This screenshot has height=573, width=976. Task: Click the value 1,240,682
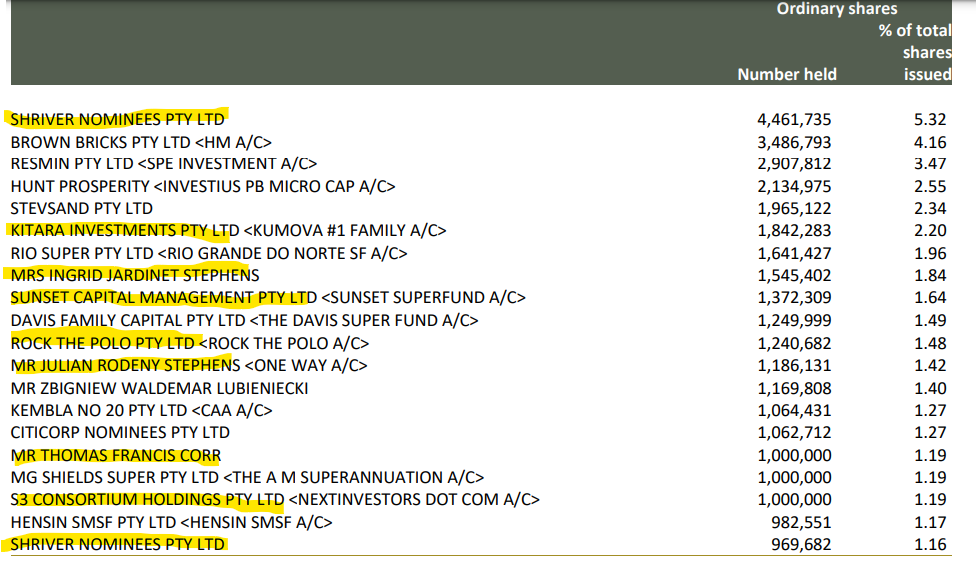pos(794,343)
